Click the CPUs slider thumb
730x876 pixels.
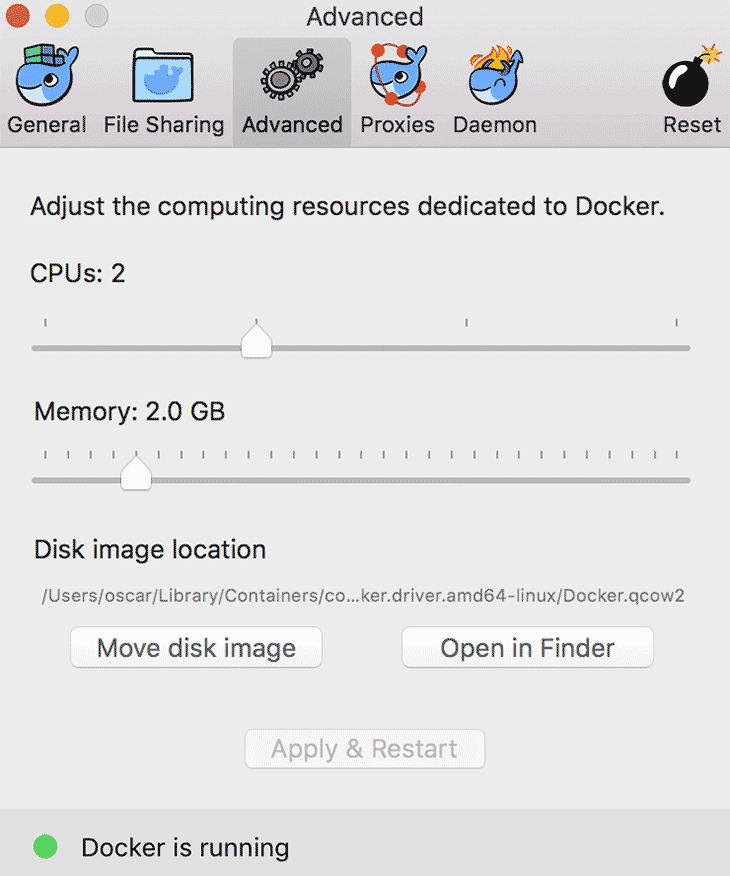257,341
